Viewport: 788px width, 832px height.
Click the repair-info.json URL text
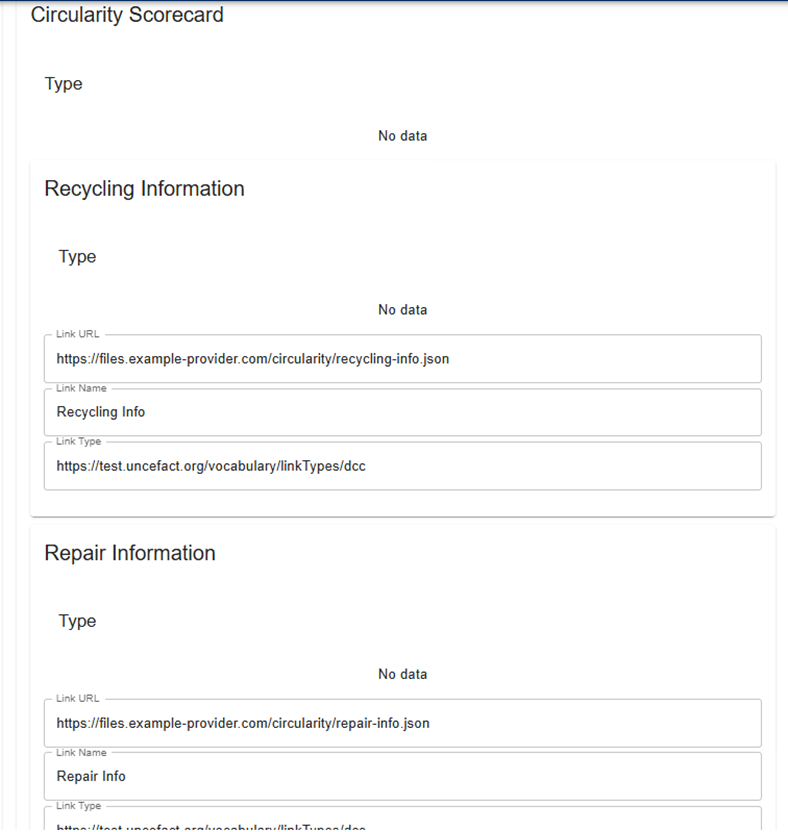pos(243,723)
